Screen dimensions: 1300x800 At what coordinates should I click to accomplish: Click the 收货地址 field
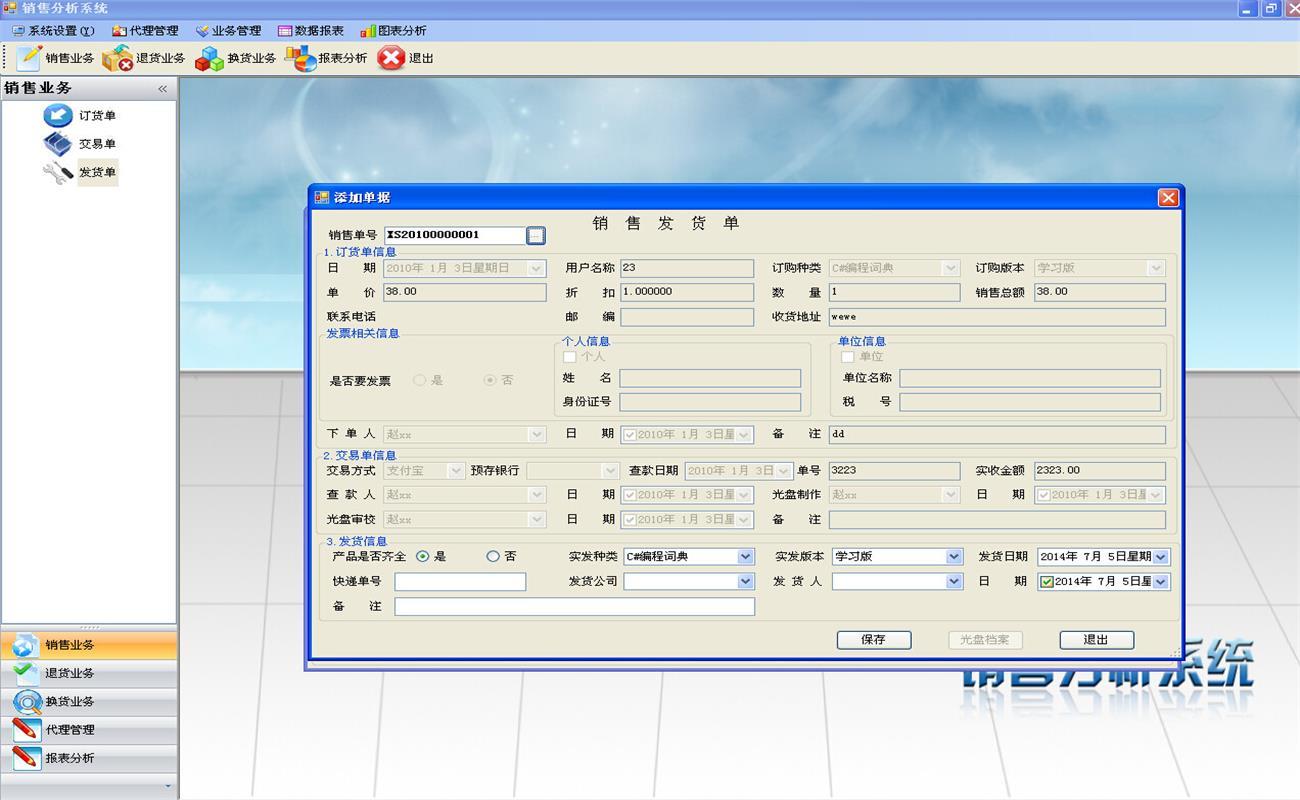997,317
